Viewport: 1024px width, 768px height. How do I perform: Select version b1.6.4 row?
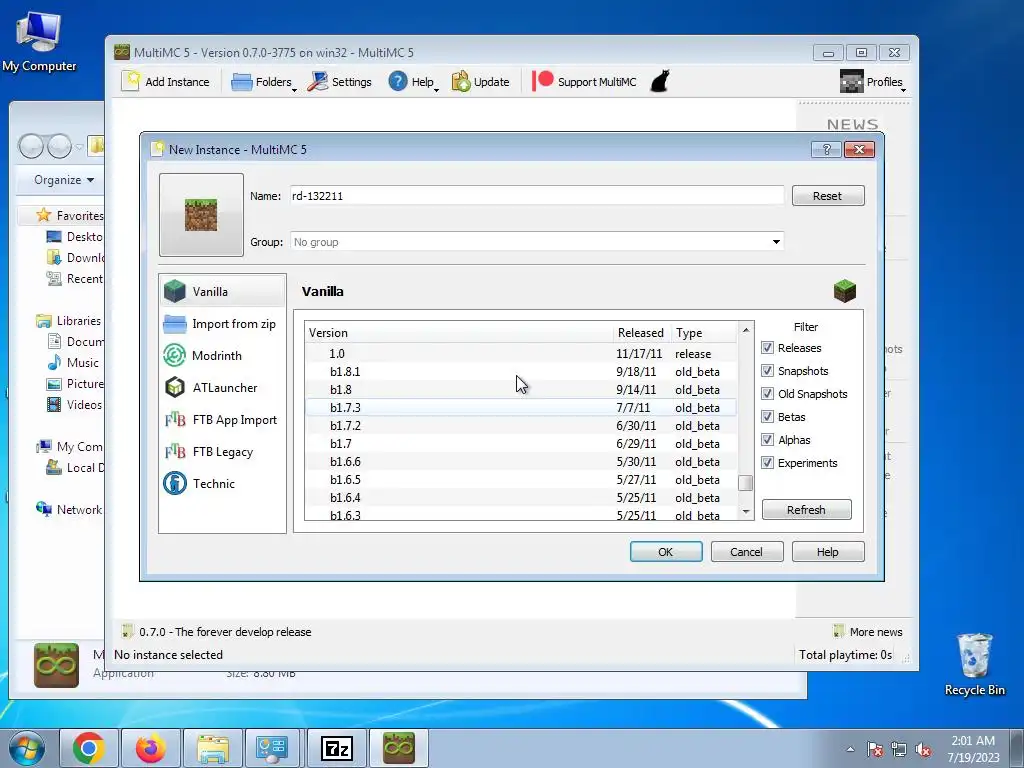[x=521, y=498]
